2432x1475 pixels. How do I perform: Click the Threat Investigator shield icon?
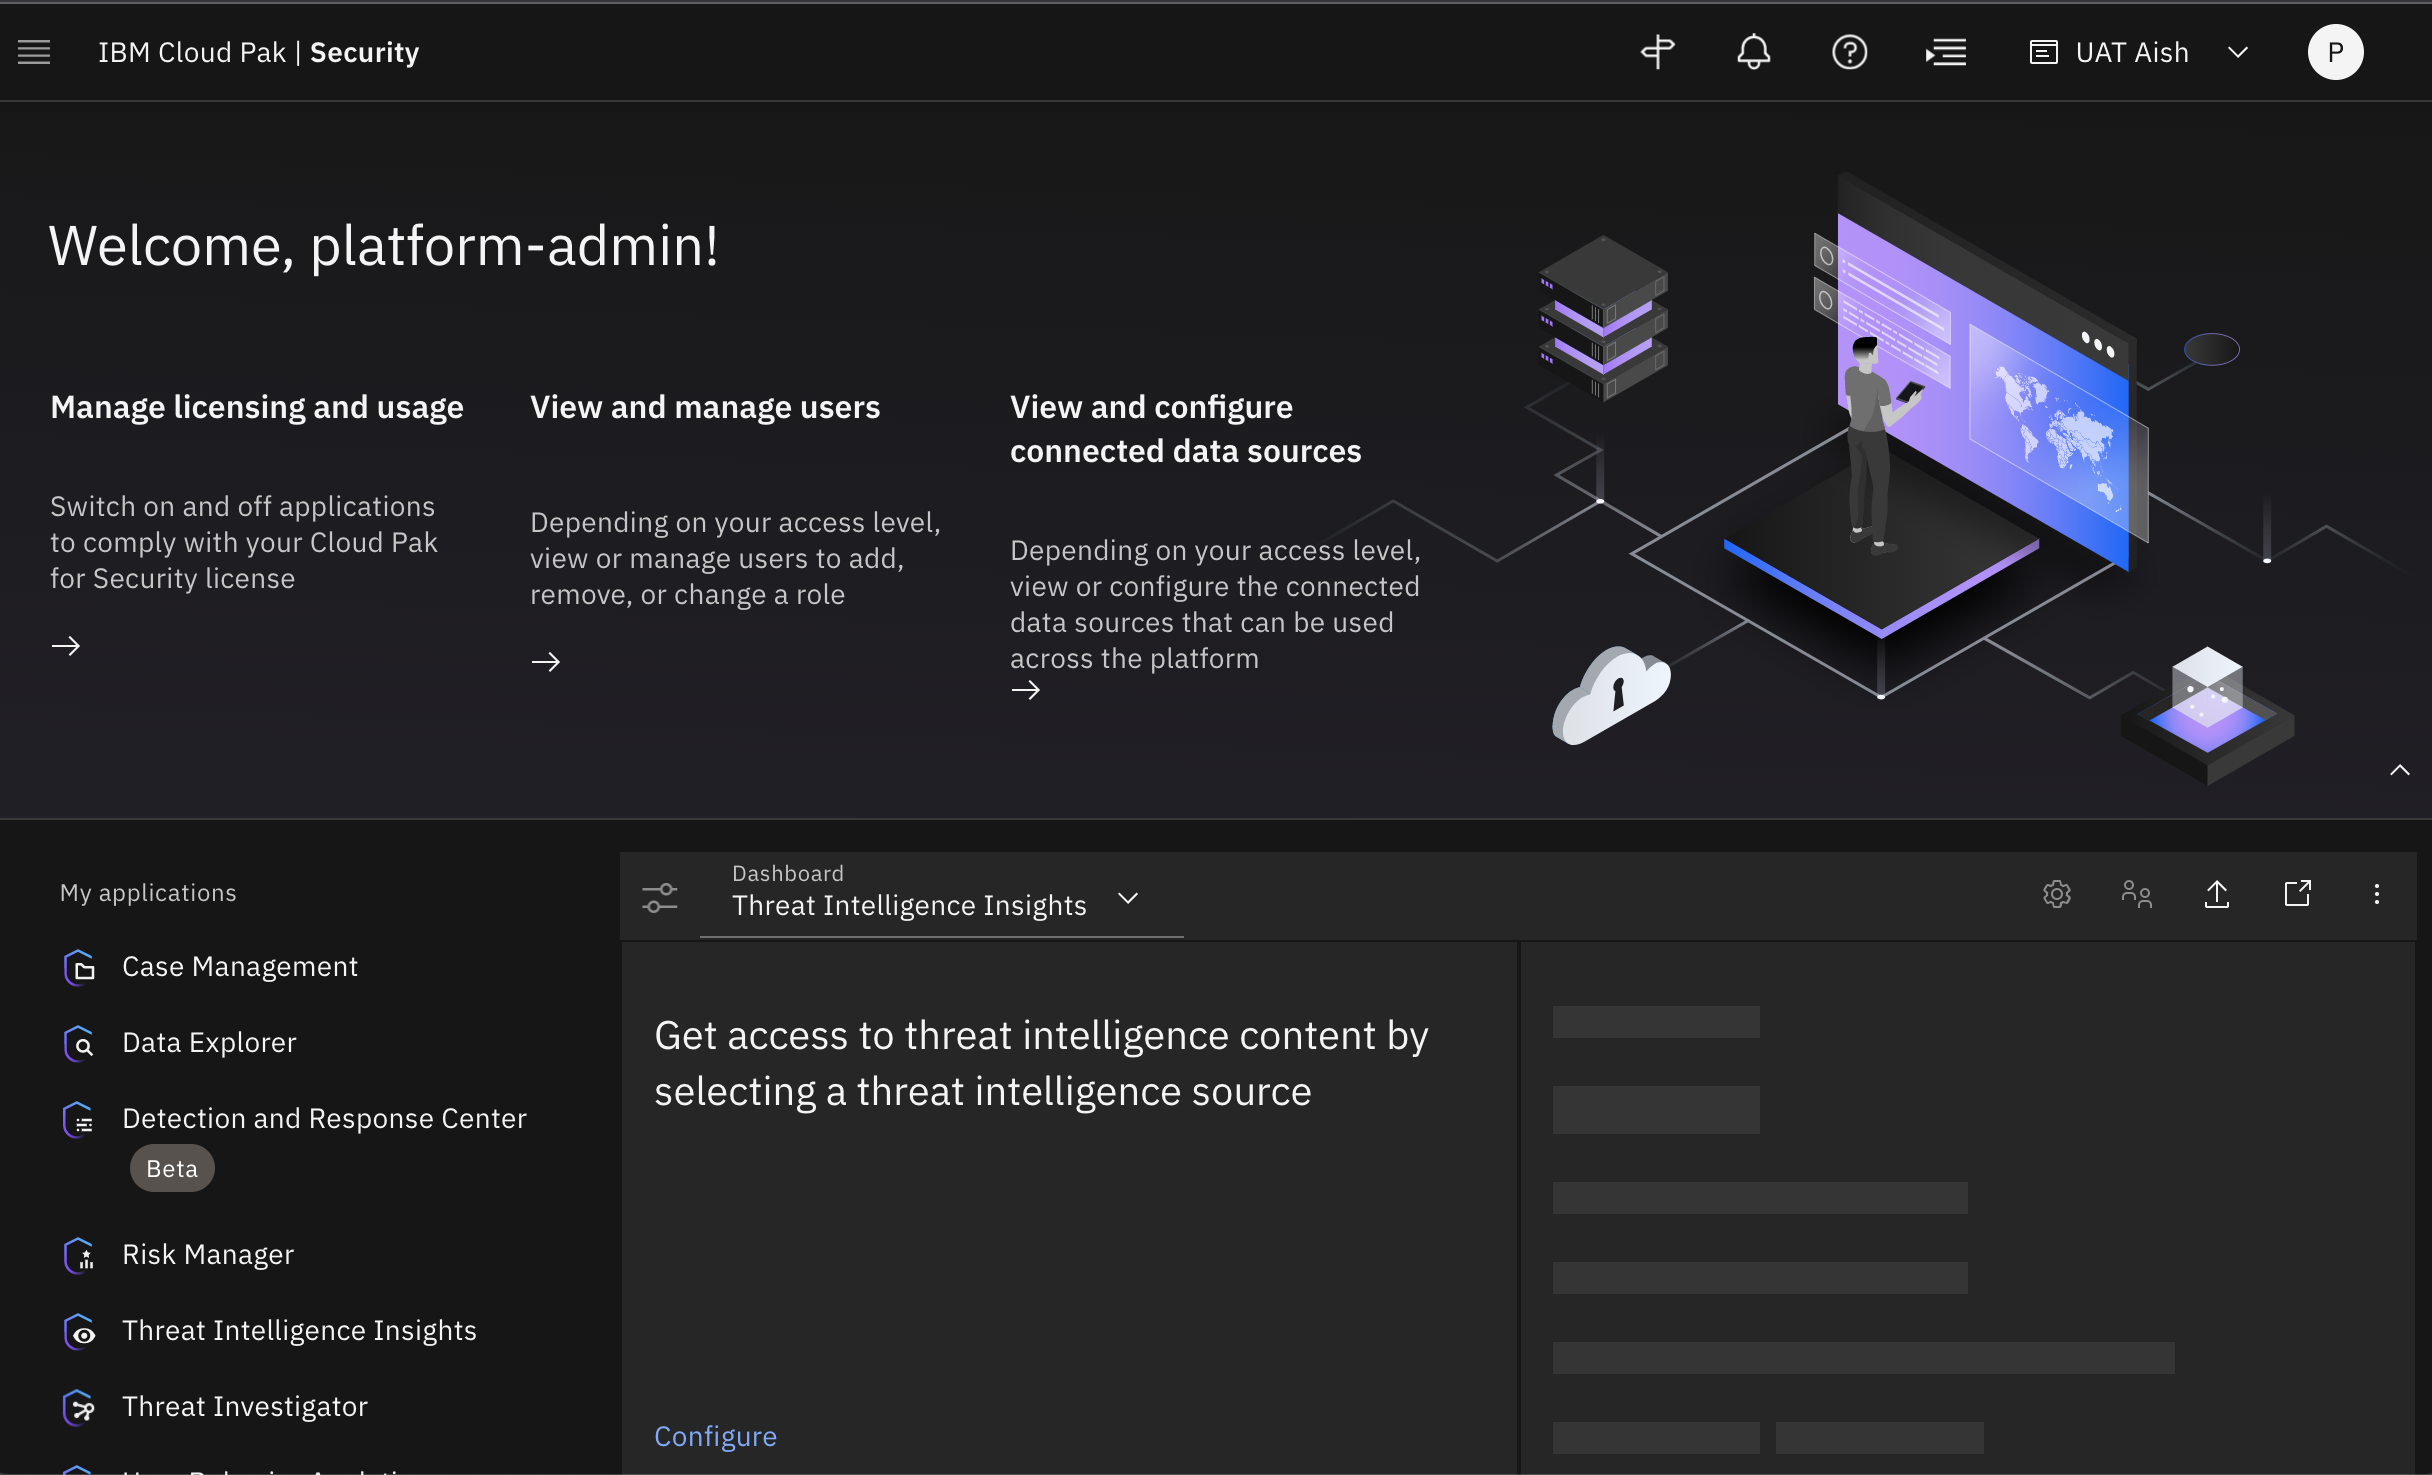pyautogui.click(x=80, y=1407)
